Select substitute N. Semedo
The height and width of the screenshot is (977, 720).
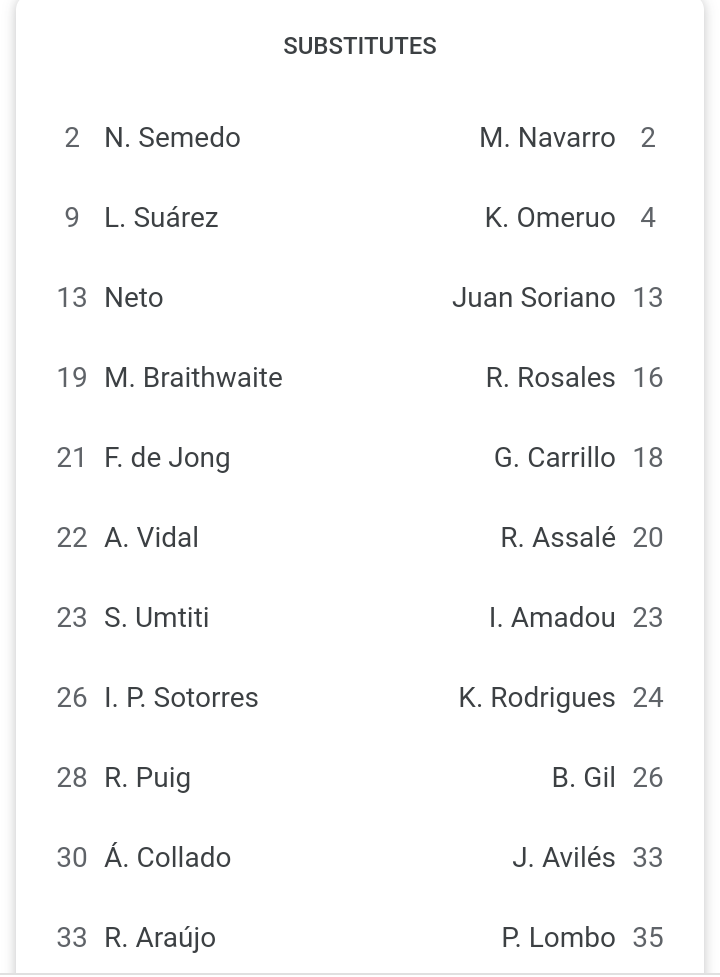172,138
